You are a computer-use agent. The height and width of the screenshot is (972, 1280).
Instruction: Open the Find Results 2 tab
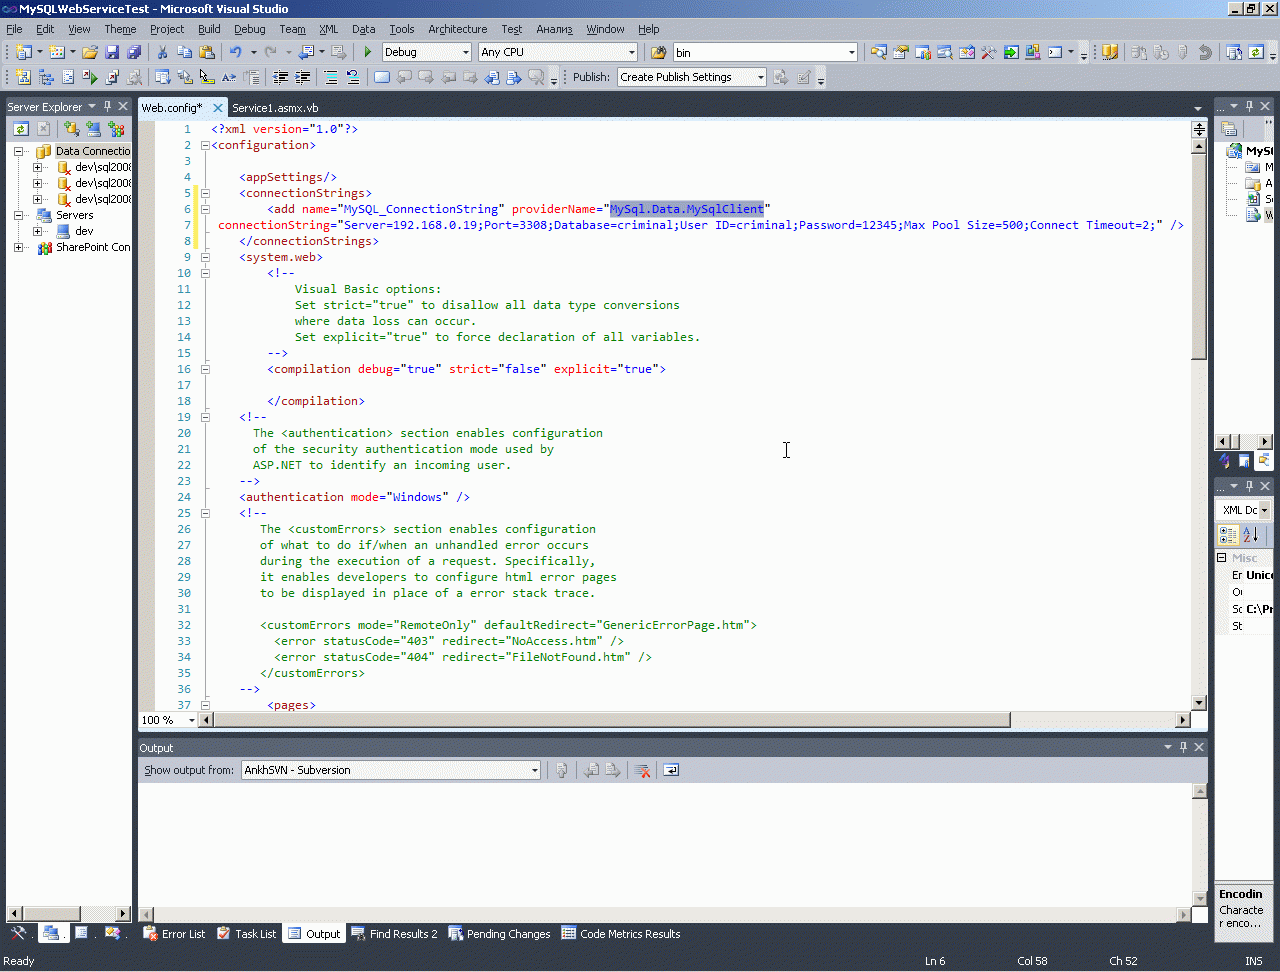[394, 934]
